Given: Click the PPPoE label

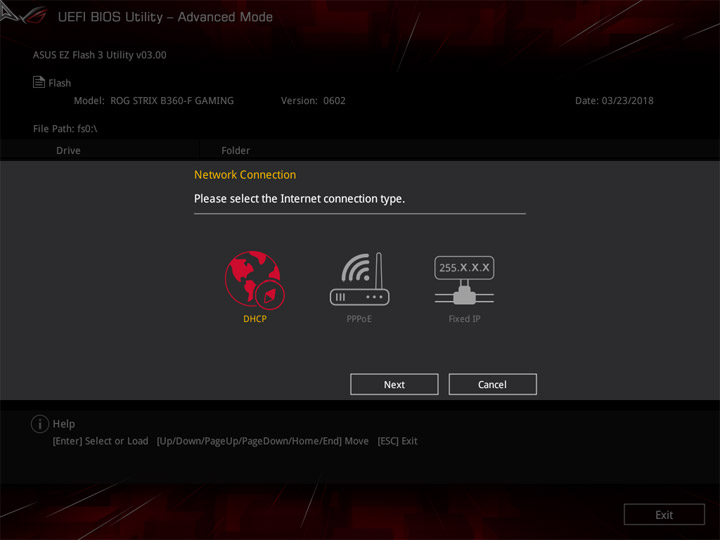Looking at the screenshot, I should click(x=359, y=319).
